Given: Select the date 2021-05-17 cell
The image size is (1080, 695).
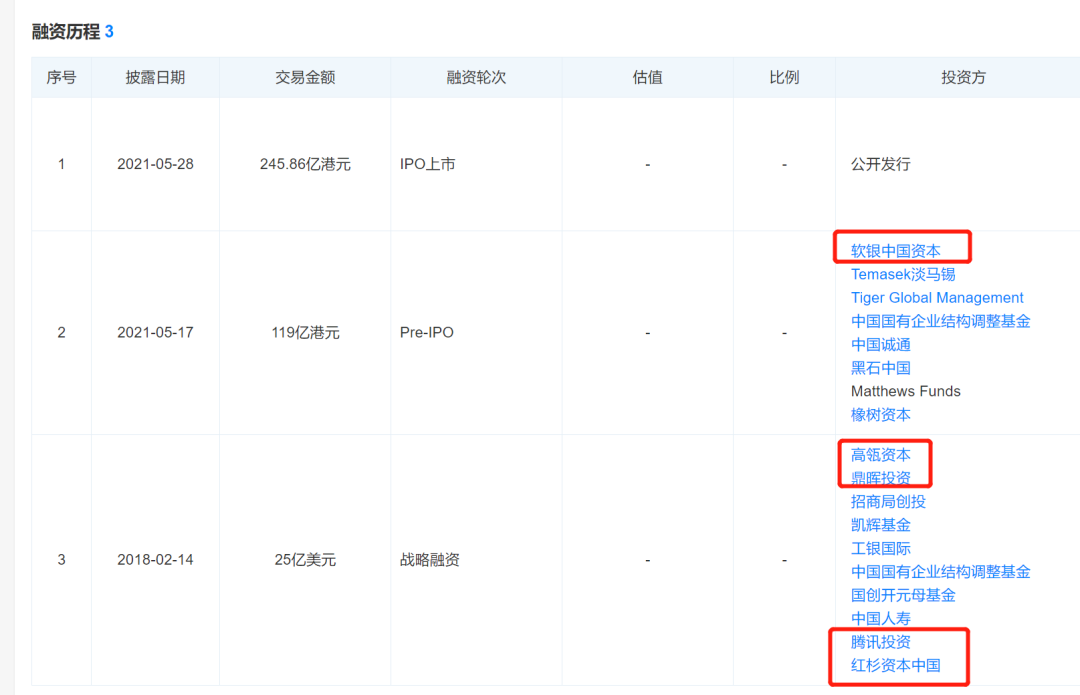Looking at the screenshot, I should [x=155, y=332].
